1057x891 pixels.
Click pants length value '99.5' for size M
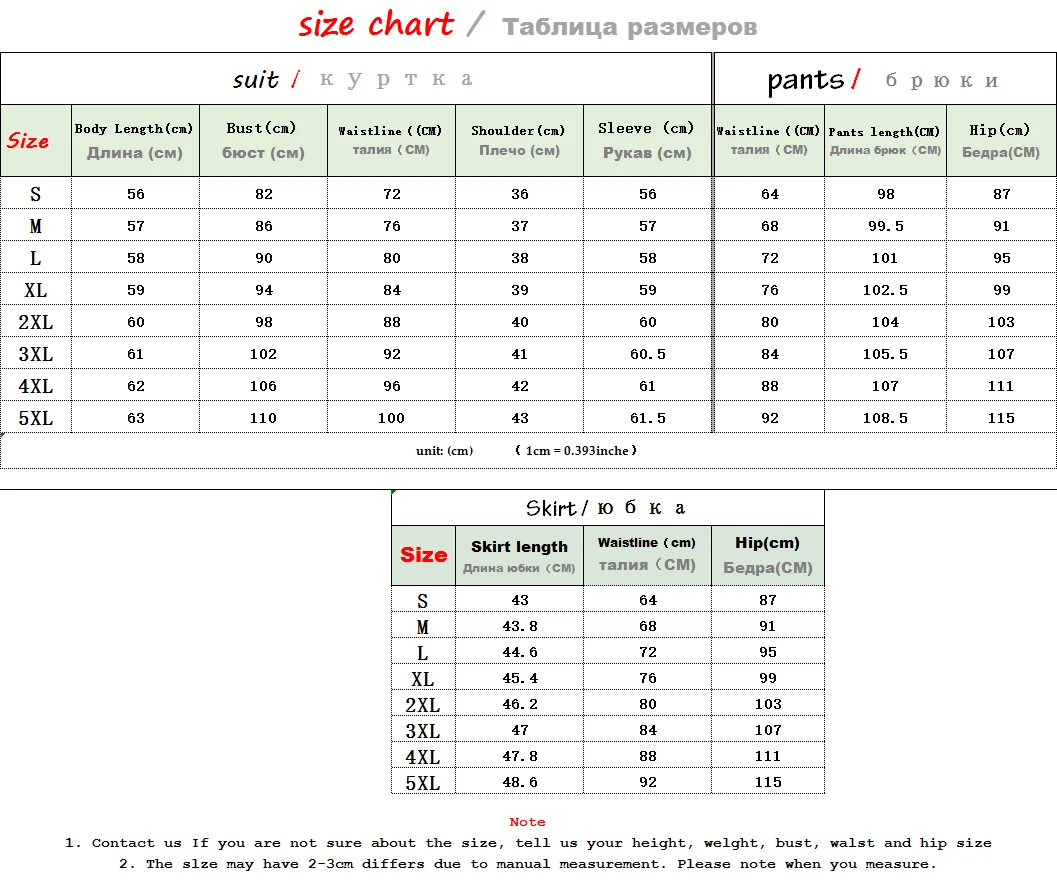tap(886, 226)
